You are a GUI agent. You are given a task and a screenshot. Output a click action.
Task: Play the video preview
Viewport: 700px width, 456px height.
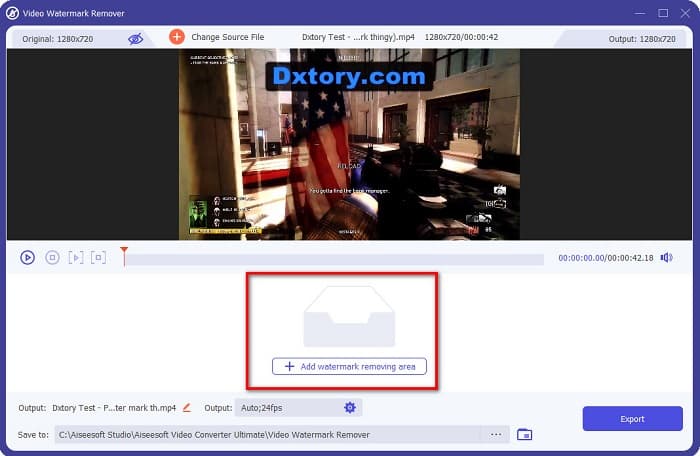pos(27,257)
